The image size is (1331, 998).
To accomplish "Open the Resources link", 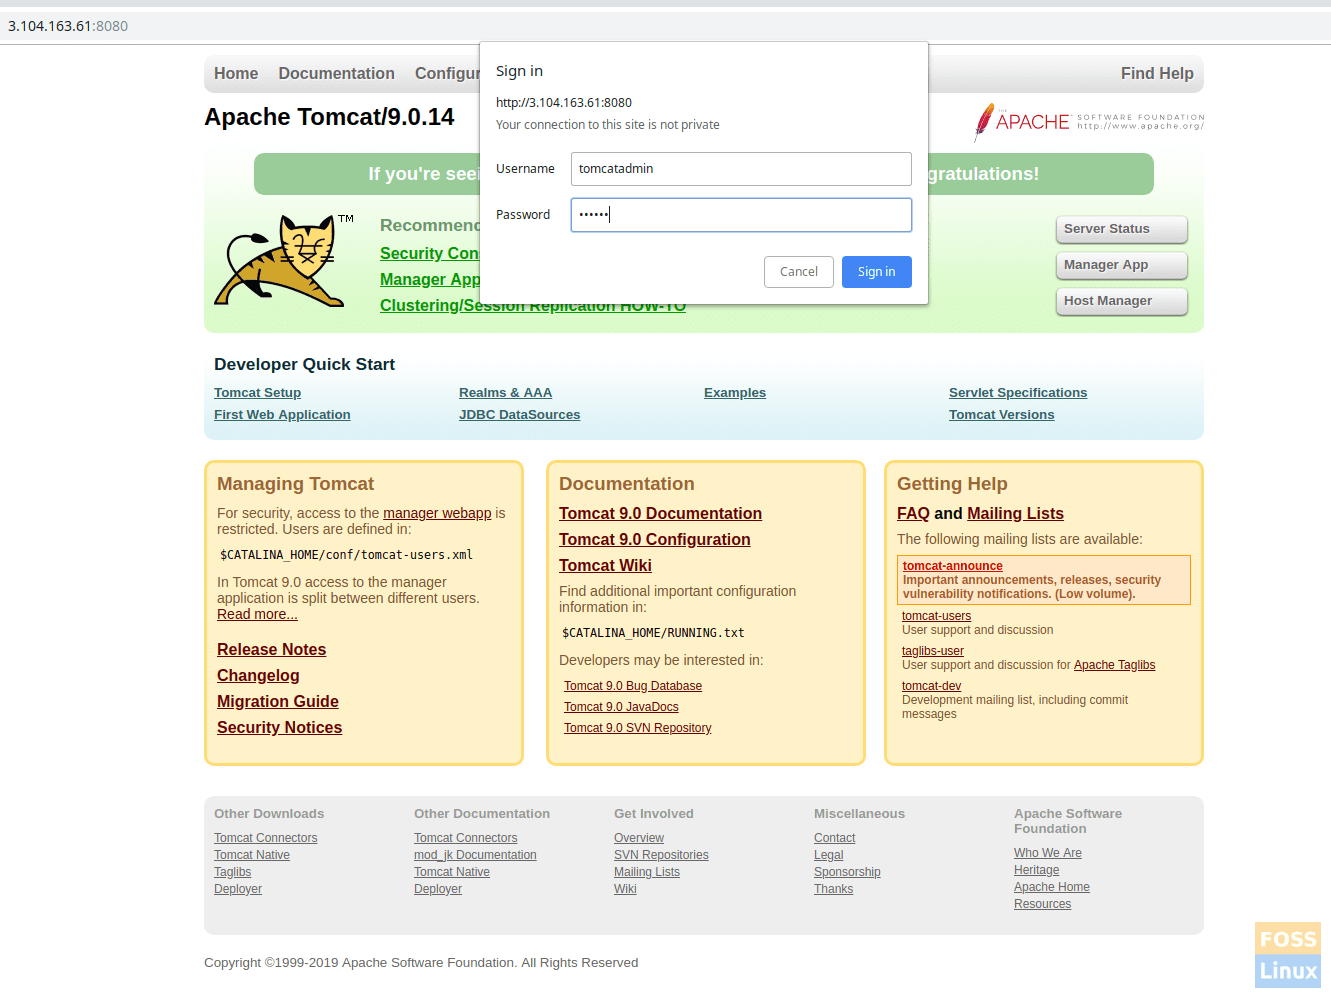I will click(x=1042, y=904).
